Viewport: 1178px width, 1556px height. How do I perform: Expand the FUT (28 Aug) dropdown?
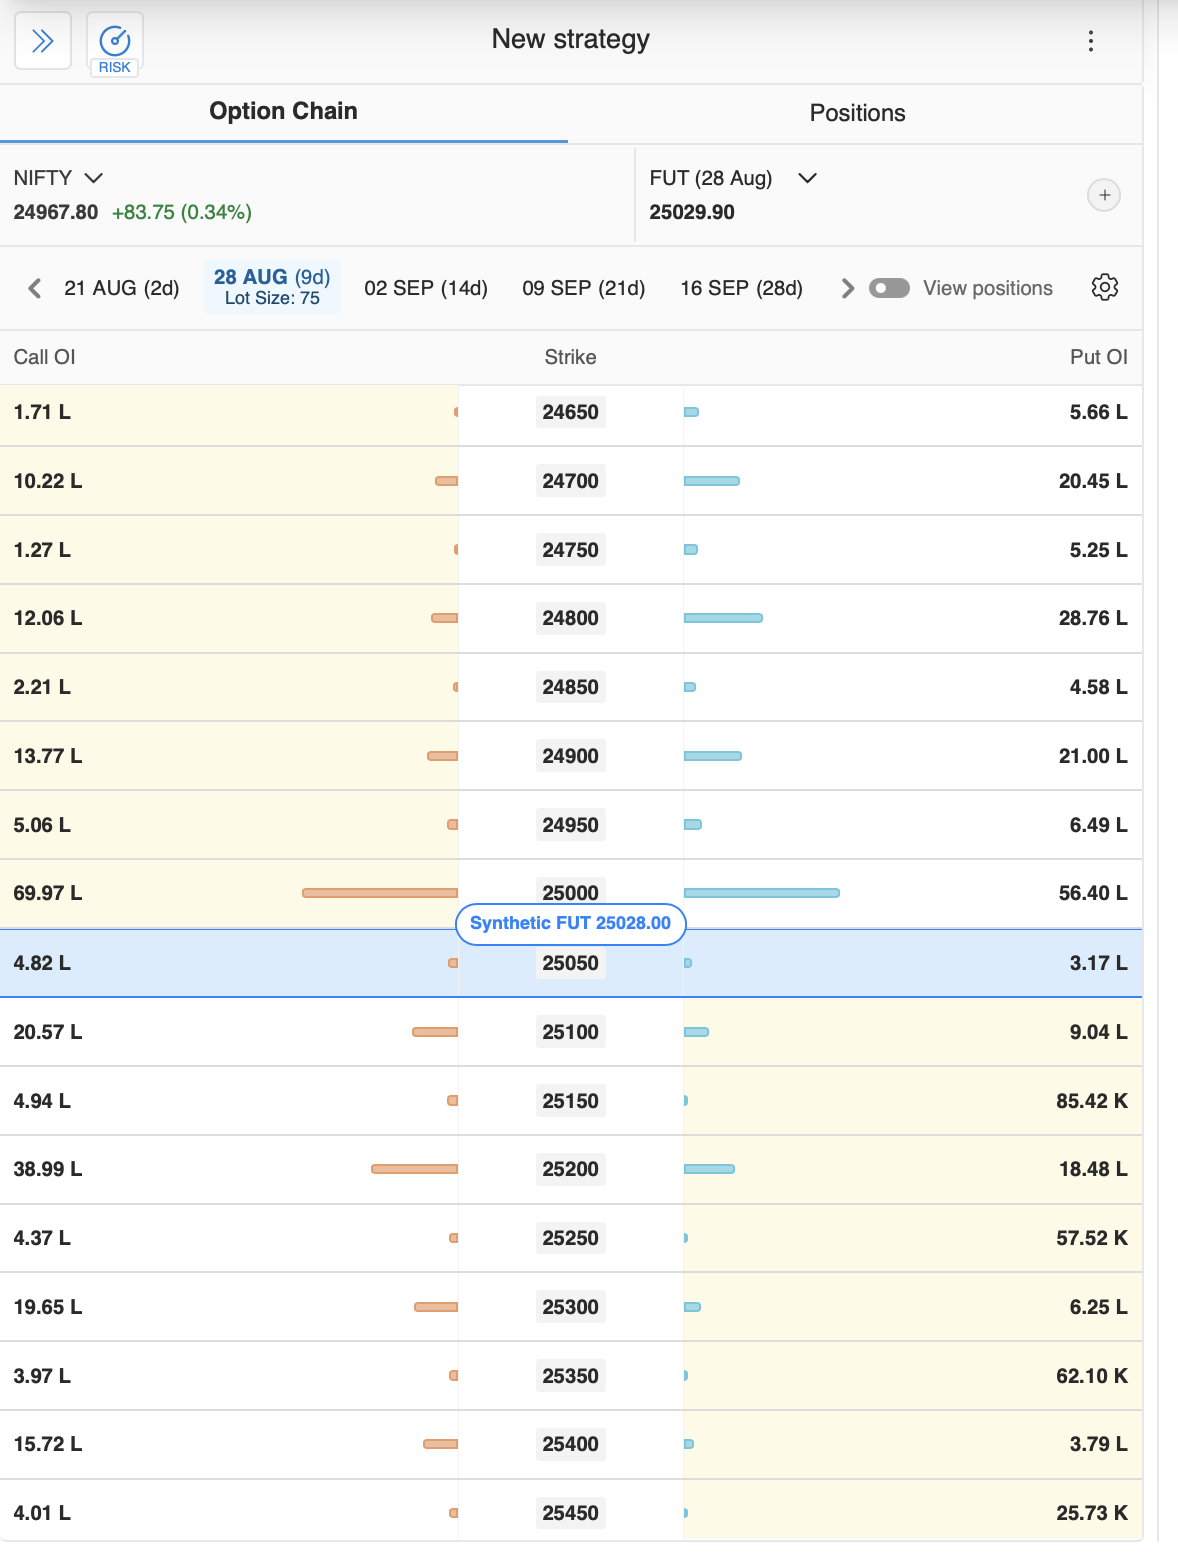[x=733, y=178]
